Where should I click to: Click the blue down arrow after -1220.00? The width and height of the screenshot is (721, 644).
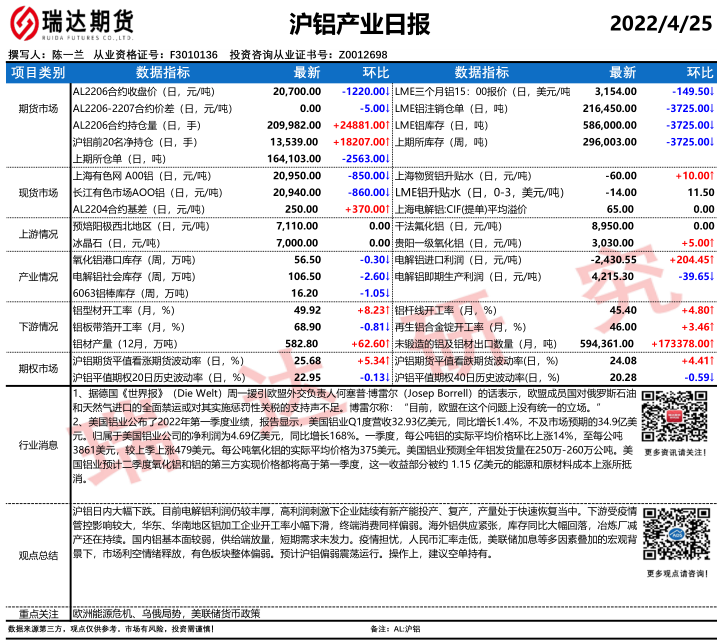[387, 91]
